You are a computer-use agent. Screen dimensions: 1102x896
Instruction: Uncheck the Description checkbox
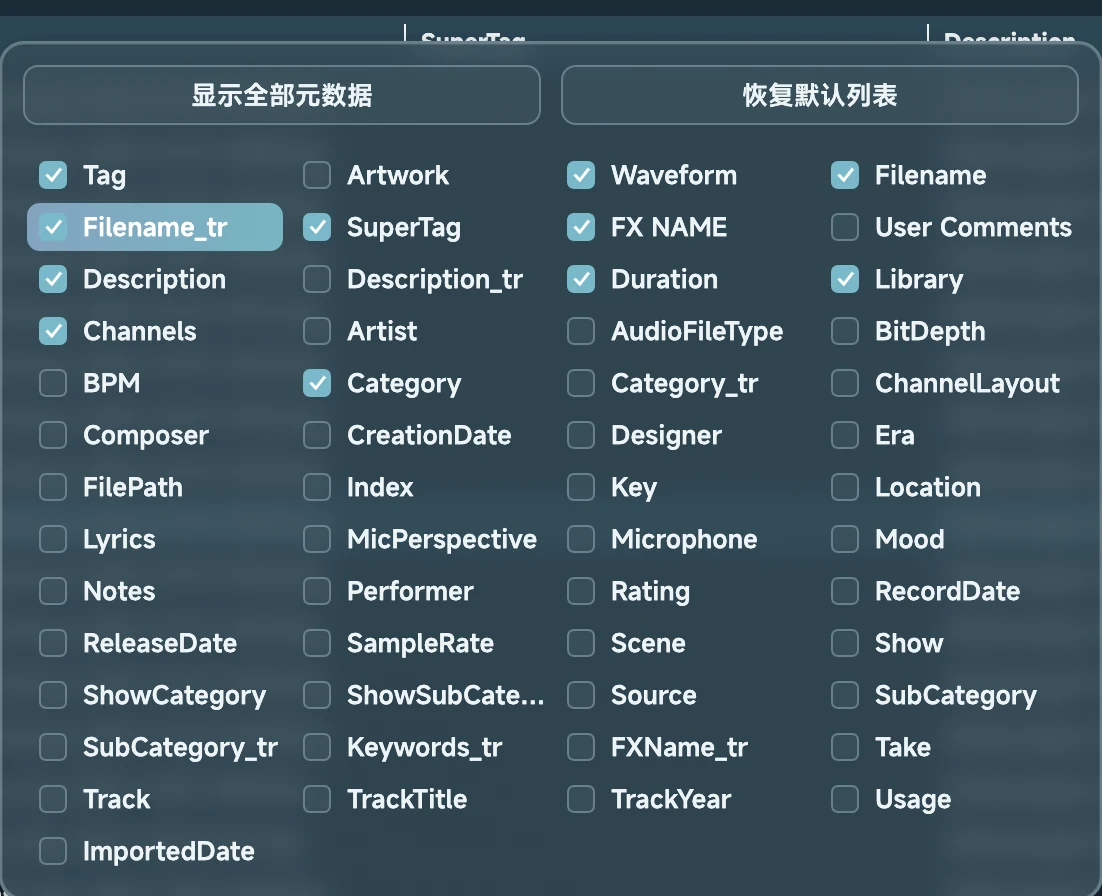pos(53,279)
